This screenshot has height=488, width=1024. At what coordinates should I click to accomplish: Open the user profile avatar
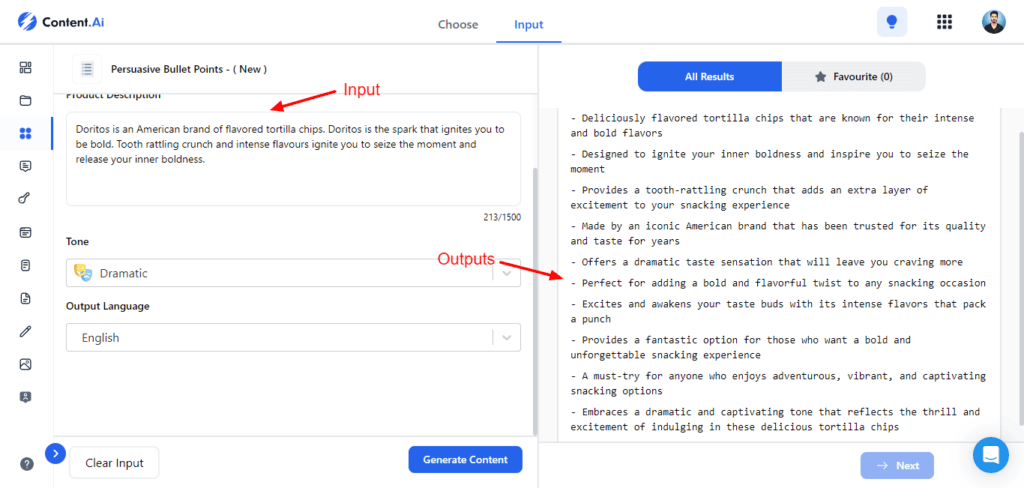[993, 22]
